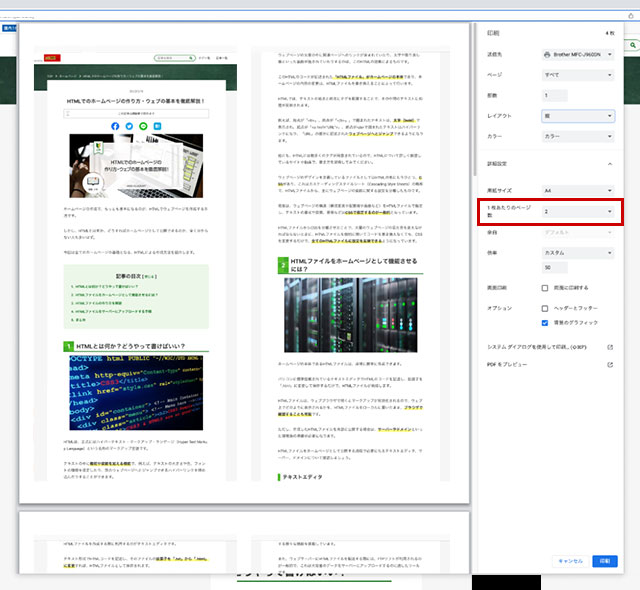Open the レイアウト dropdown

[x=578, y=116]
